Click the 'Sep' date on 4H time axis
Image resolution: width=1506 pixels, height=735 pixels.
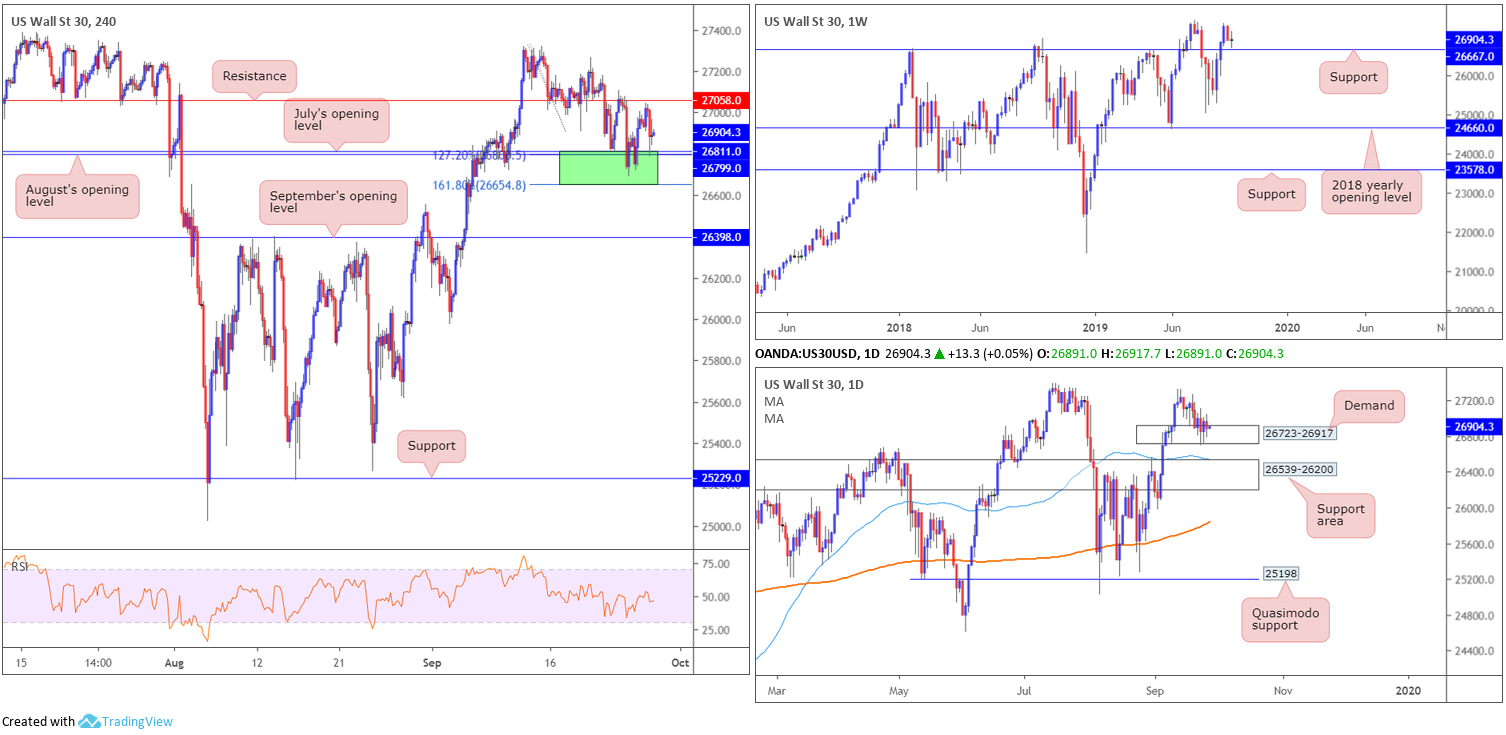coord(432,662)
